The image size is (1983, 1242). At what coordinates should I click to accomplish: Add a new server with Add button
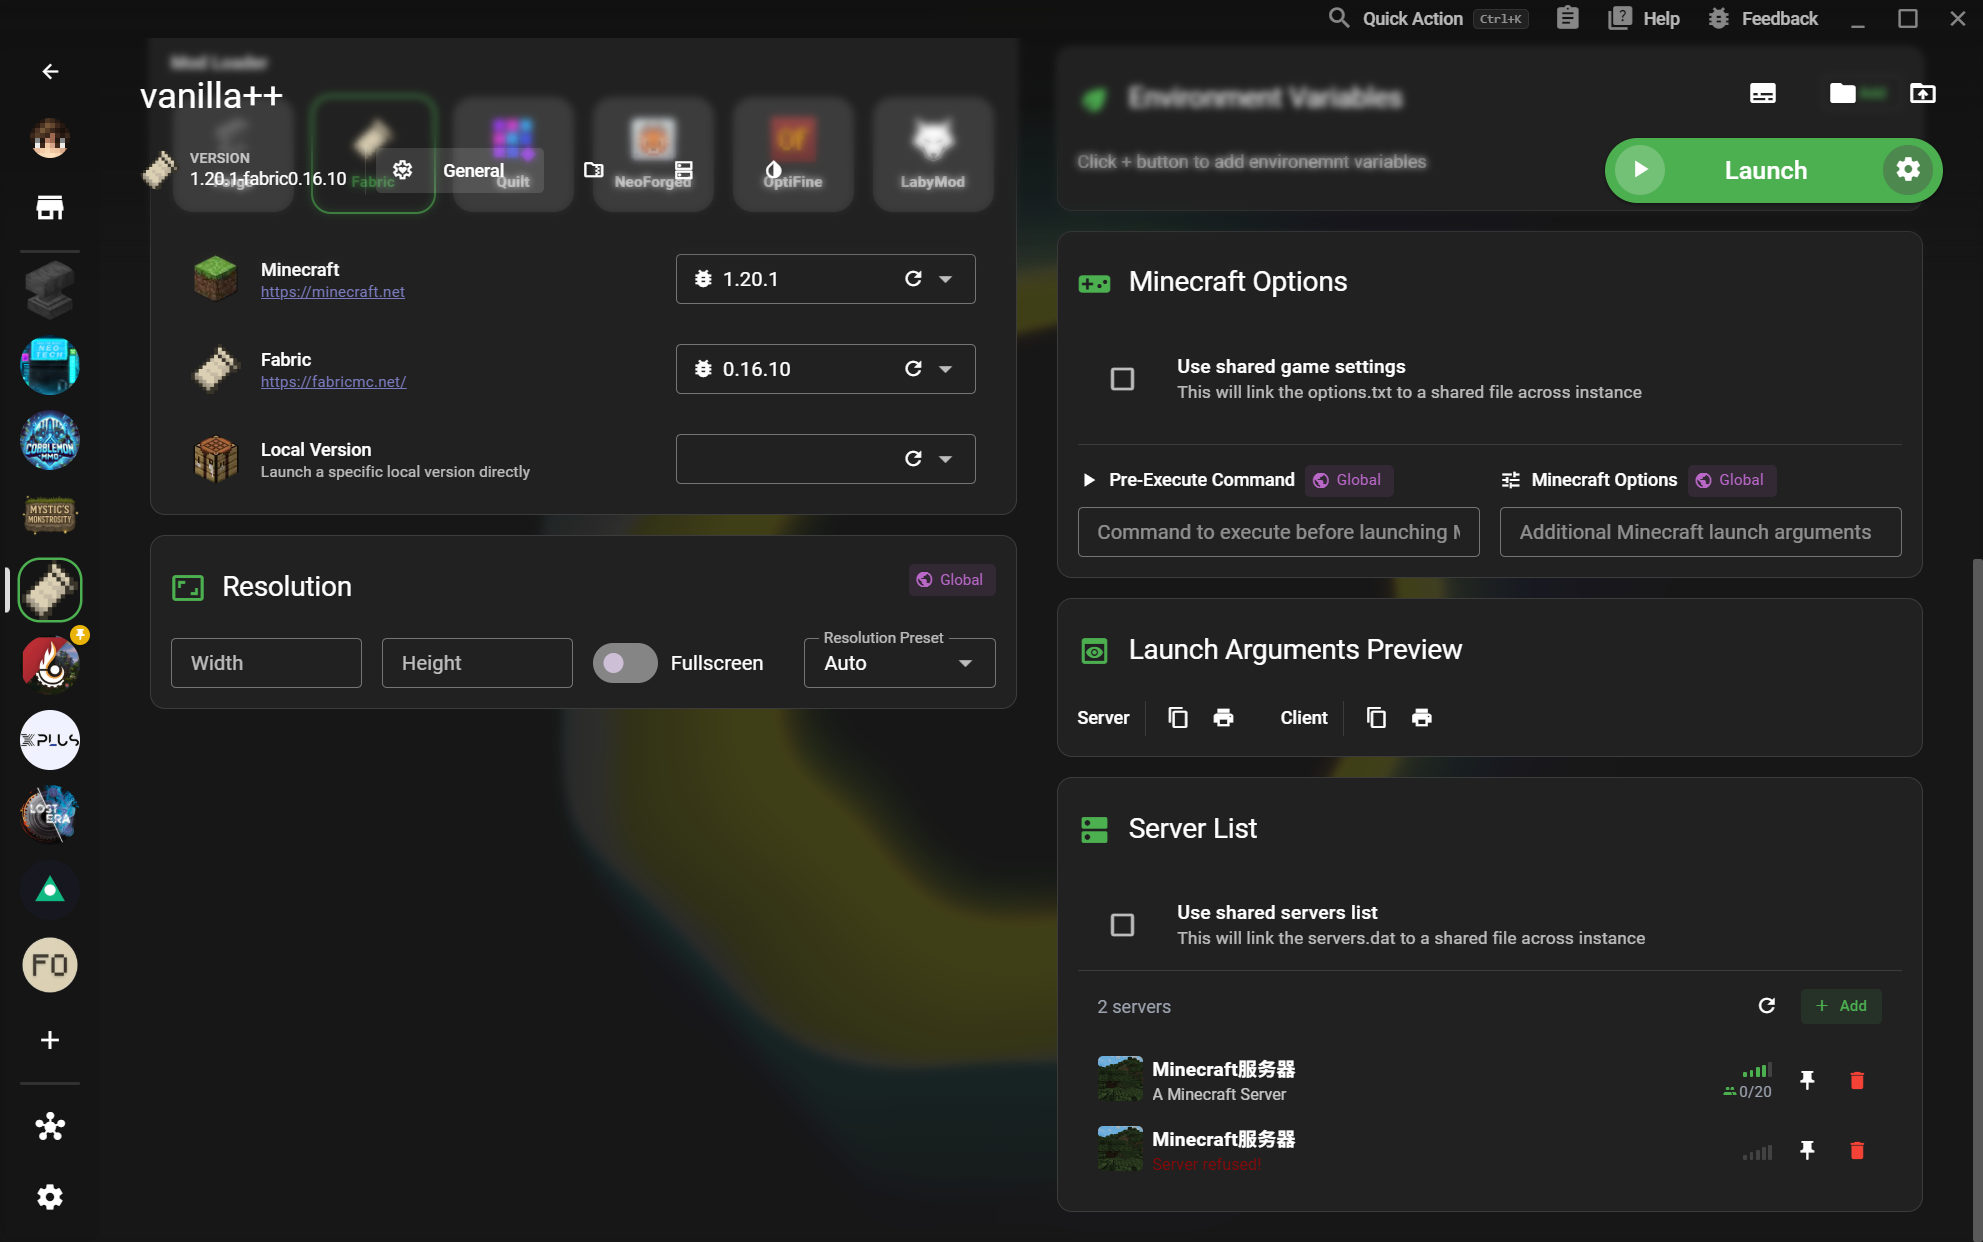click(1841, 1006)
